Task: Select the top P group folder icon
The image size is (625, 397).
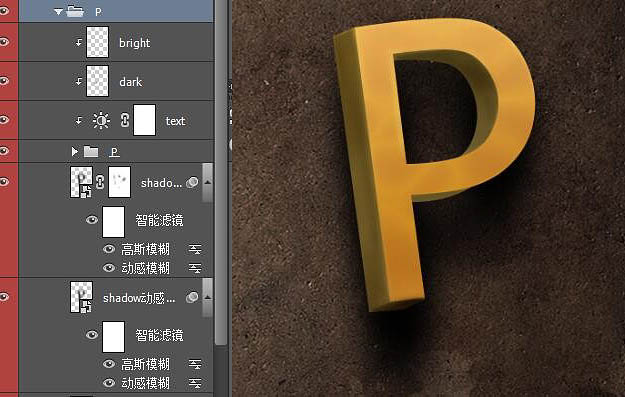Action: (x=75, y=11)
